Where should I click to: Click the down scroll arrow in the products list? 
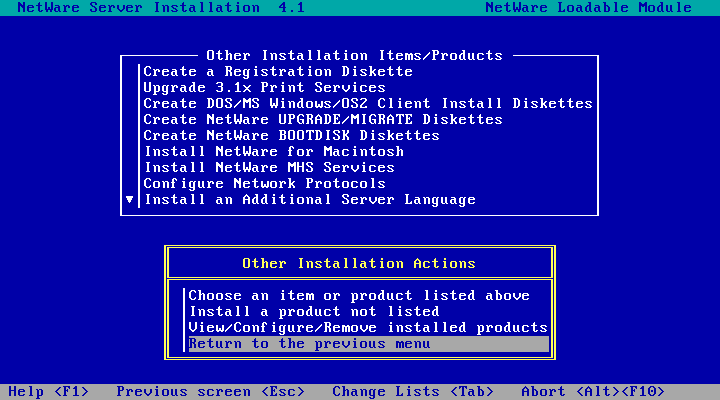coord(129,200)
